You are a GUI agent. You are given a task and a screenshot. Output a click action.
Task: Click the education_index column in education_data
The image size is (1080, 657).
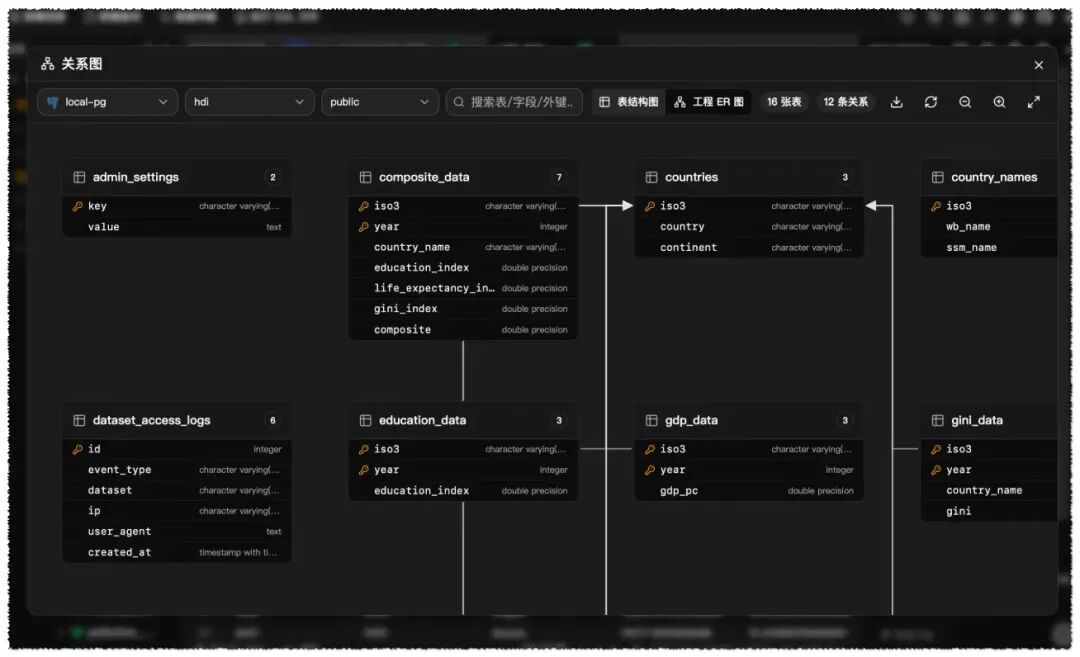point(463,490)
